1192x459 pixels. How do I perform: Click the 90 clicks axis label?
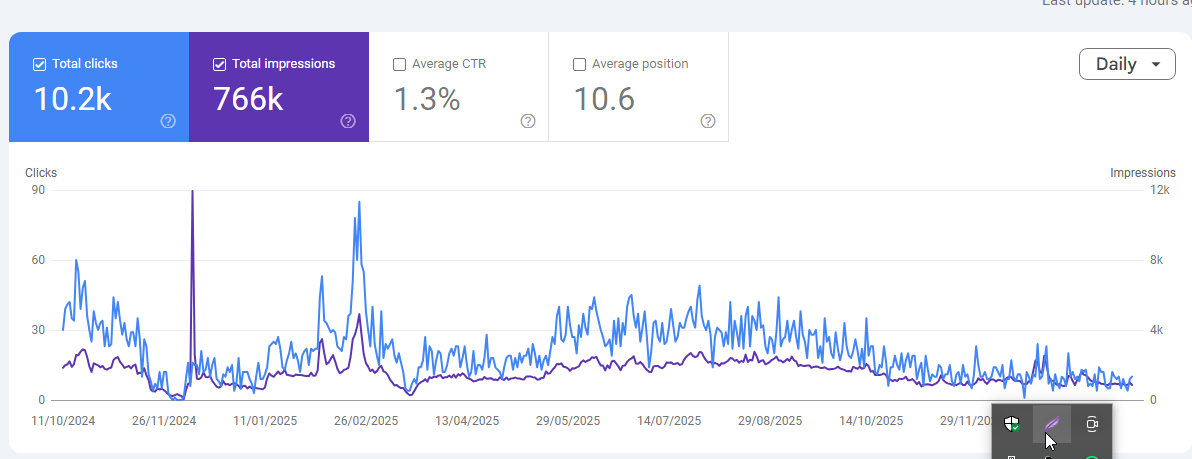pyautogui.click(x=37, y=190)
